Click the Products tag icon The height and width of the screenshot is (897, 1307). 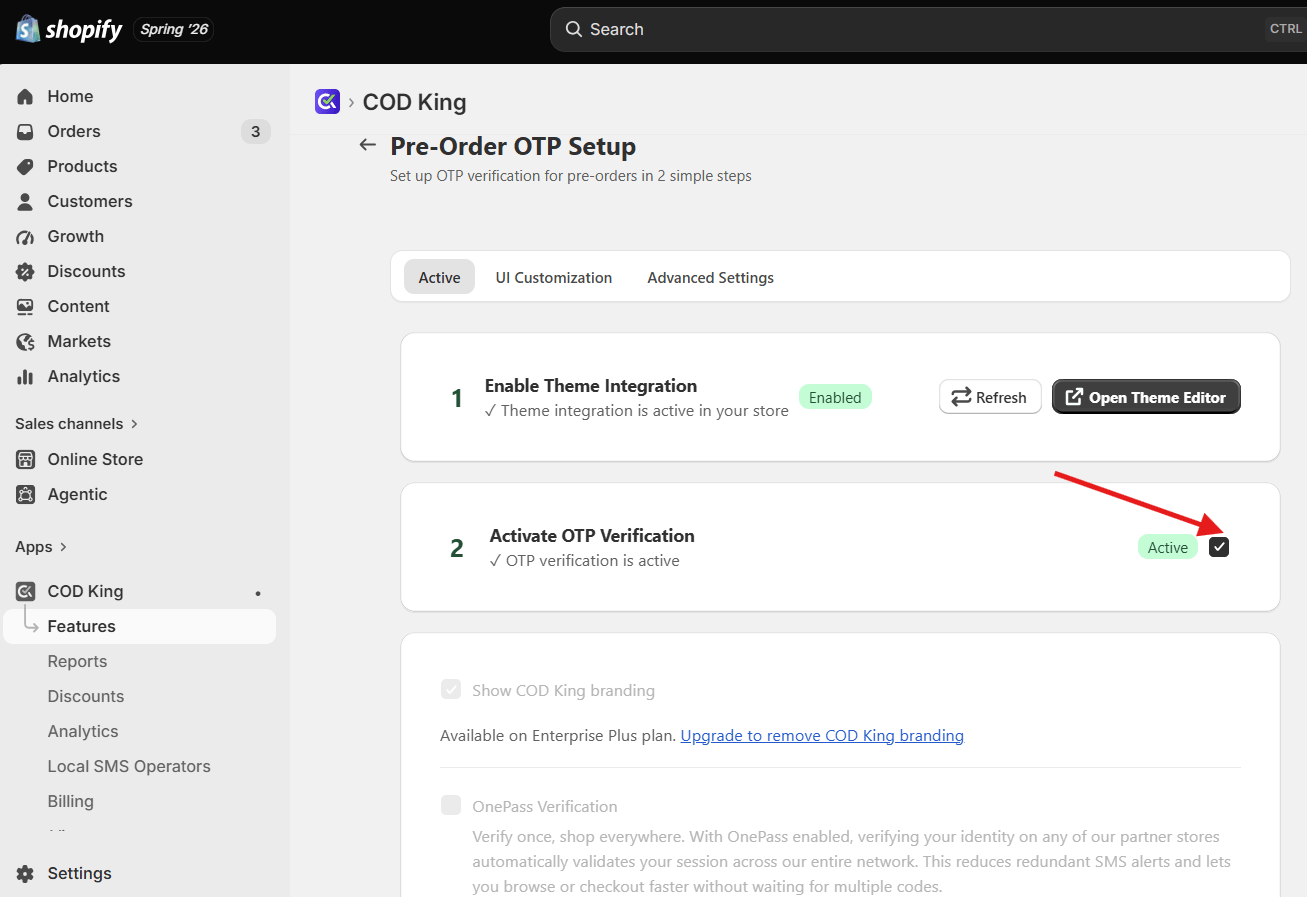click(26, 166)
